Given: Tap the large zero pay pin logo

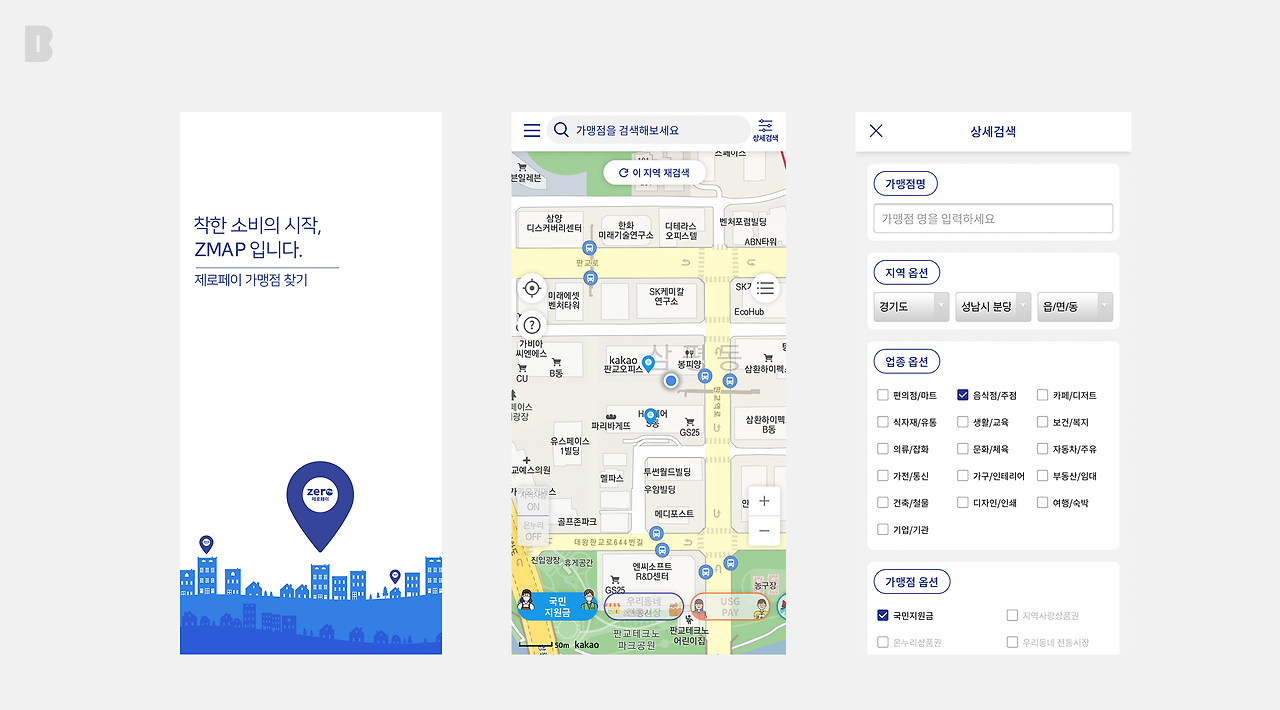Looking at the screenshot, I should point(320,506).
